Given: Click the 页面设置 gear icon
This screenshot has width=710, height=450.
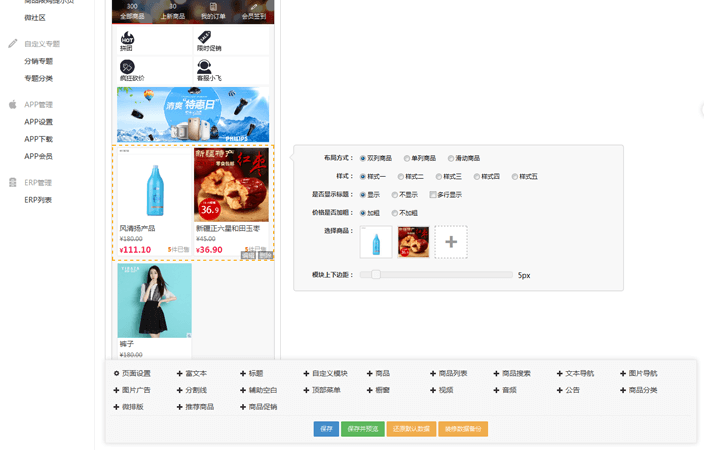Looking at the screenshot, I should pyautogui.click(x=117, y=373).
